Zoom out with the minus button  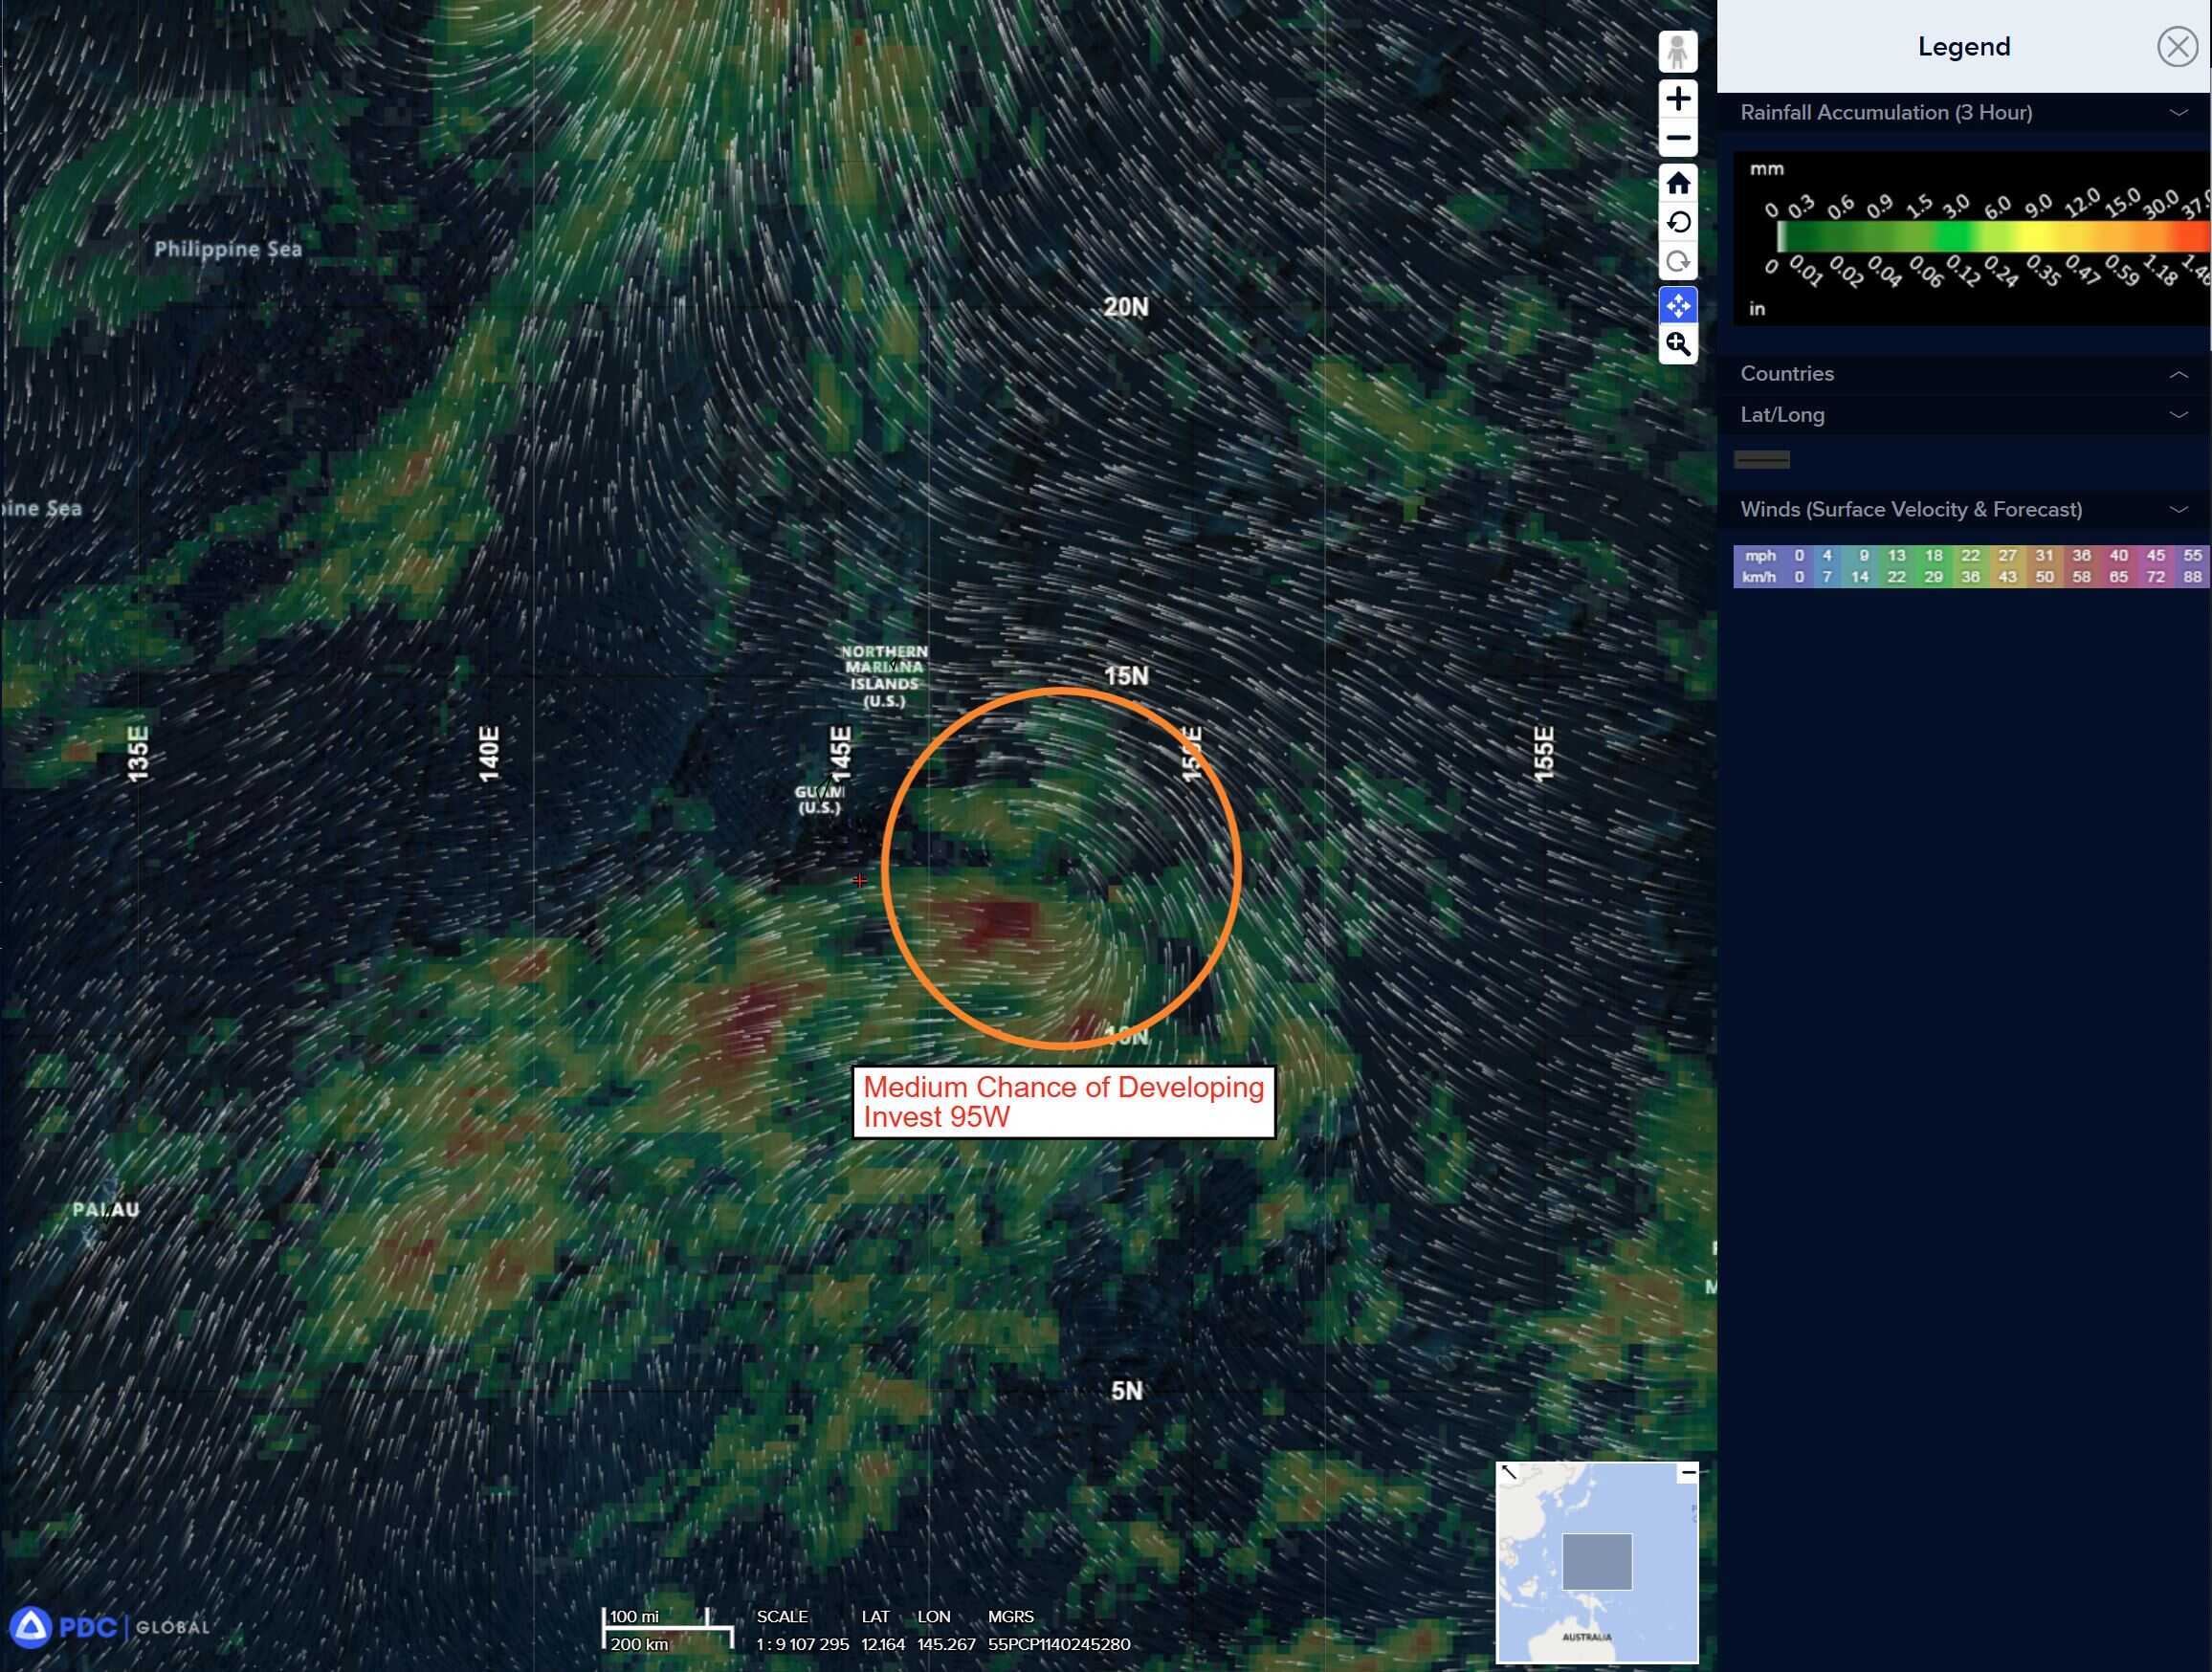[1678, 138]
